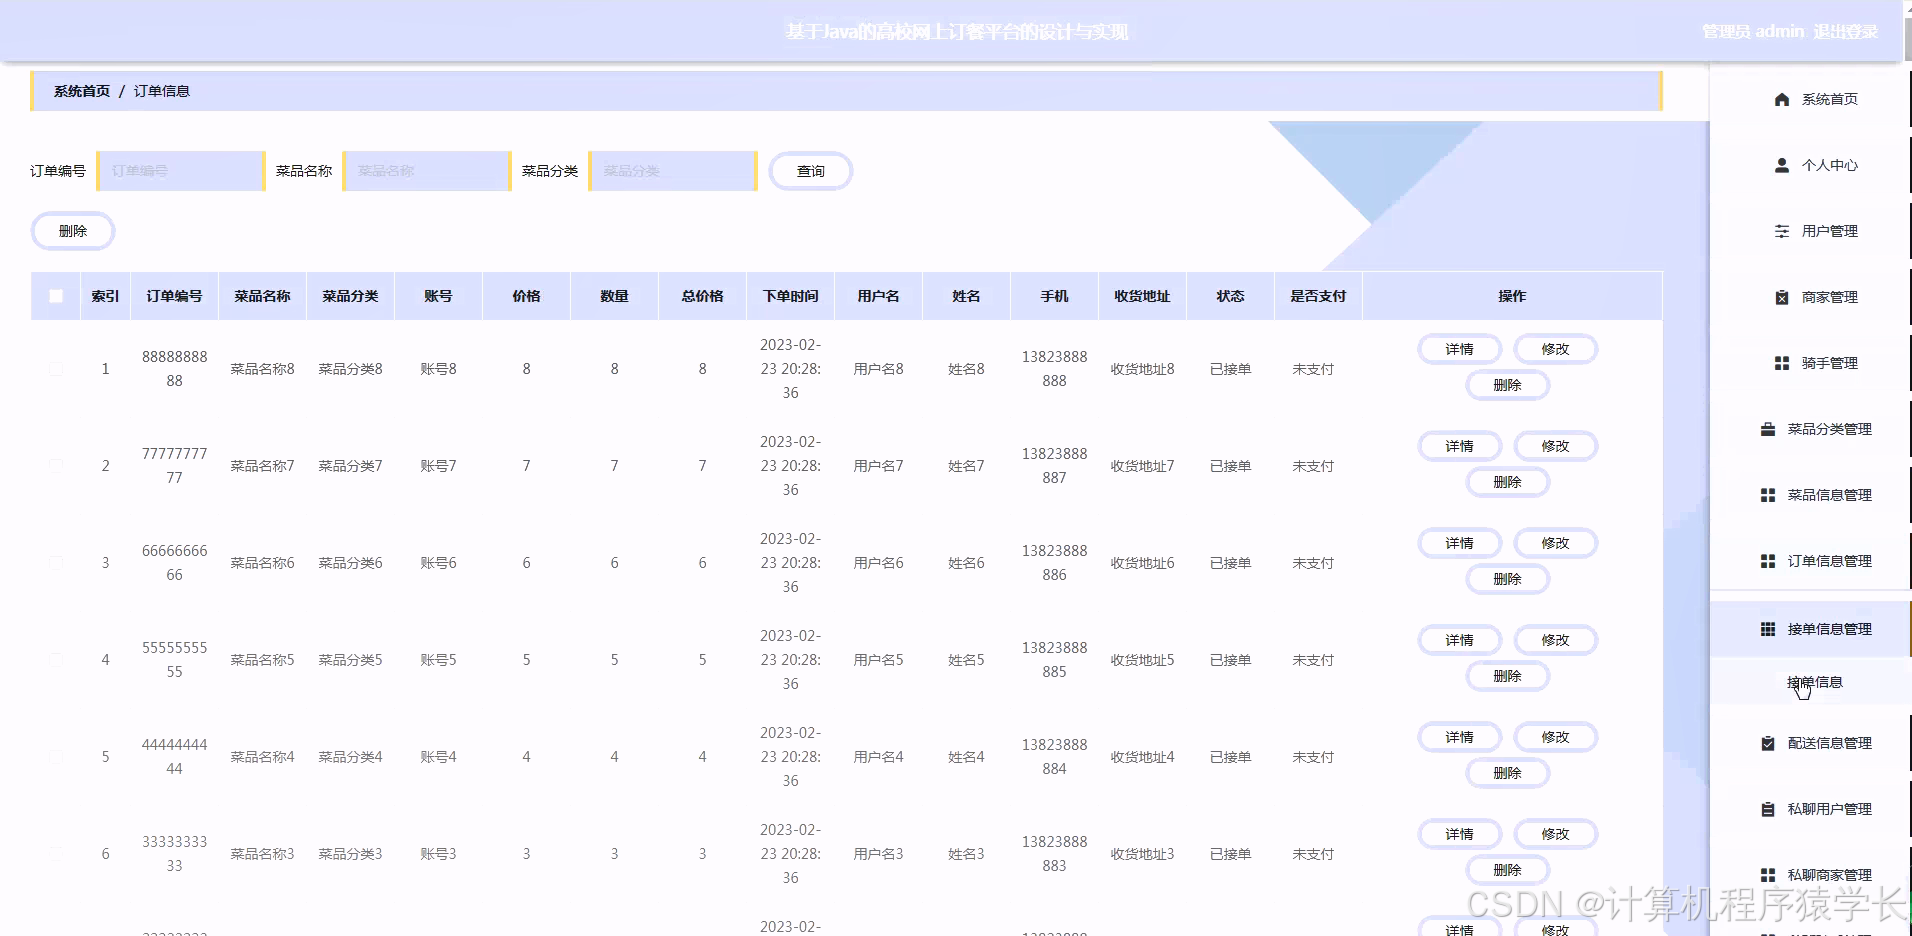The image size is (1912, 936).
Task: Click the batch 删除 button above table
Action: point(73,231)
